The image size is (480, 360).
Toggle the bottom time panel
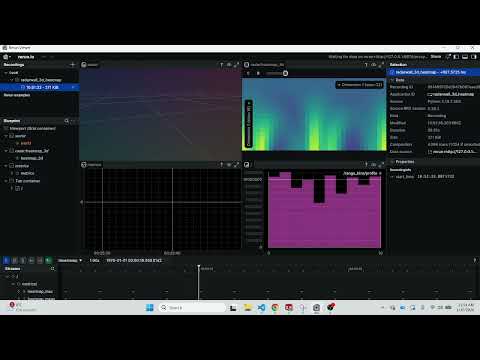[465, 57]
